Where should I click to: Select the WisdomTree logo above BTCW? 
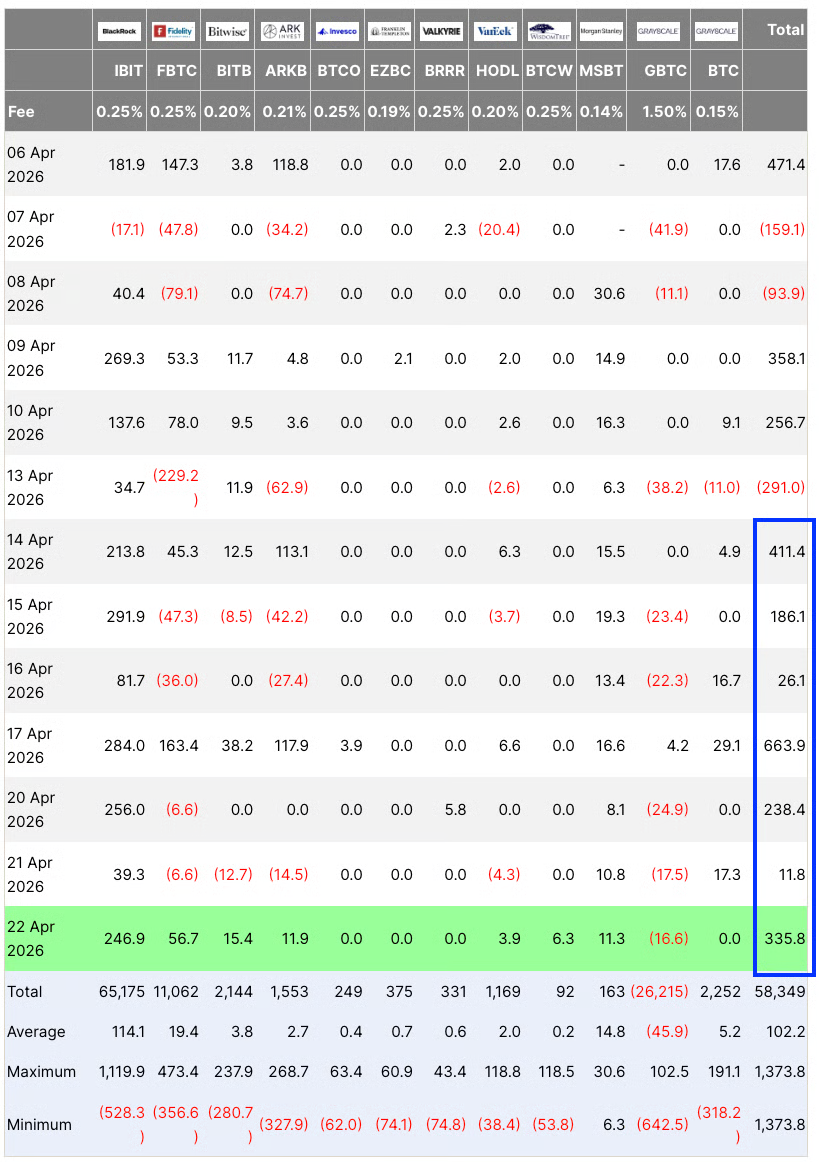point(549,32)
